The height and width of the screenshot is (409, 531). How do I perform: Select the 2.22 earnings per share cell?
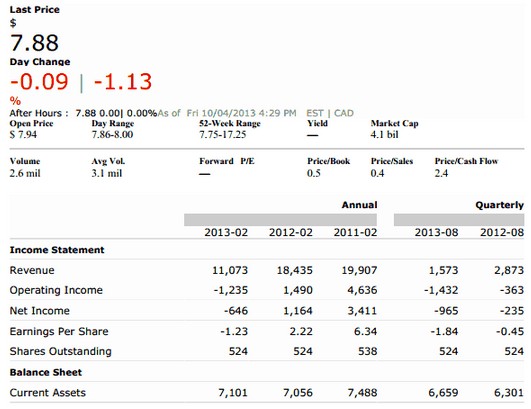tap(301, 331)
